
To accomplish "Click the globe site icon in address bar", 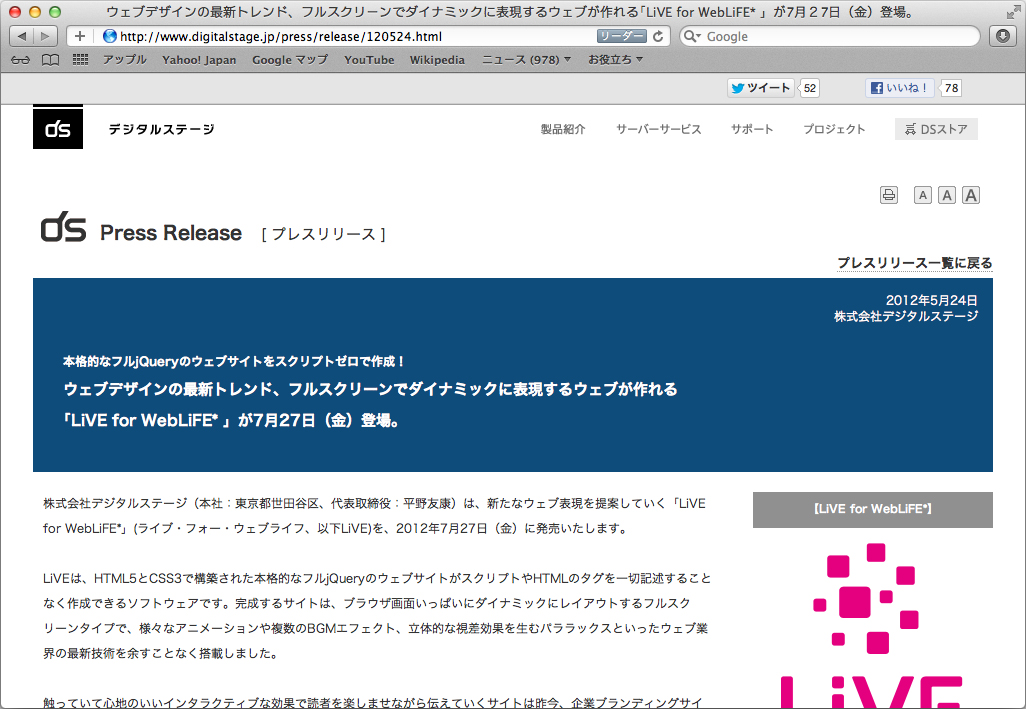I will click(110, 36).
